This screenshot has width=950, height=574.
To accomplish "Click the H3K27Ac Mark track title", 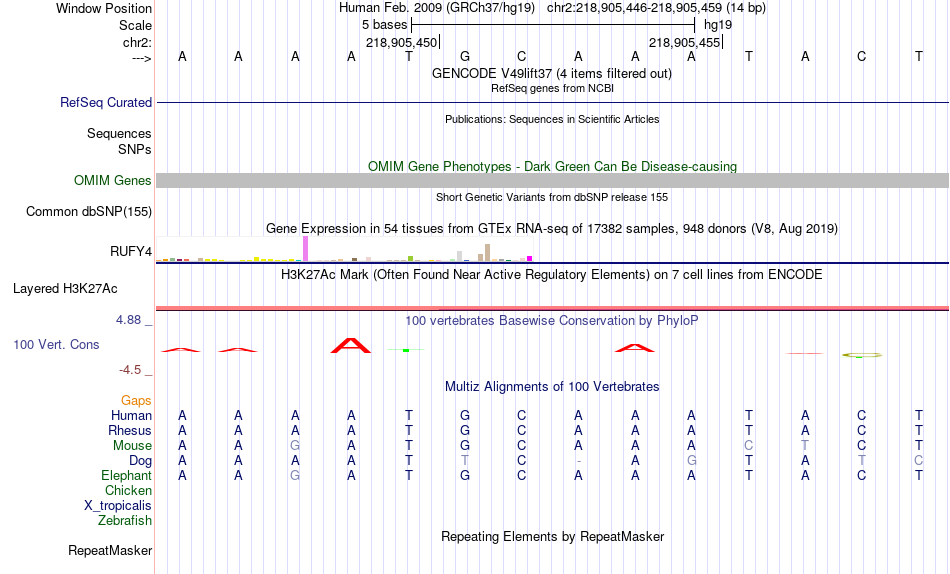I will [x=551, y=275].
